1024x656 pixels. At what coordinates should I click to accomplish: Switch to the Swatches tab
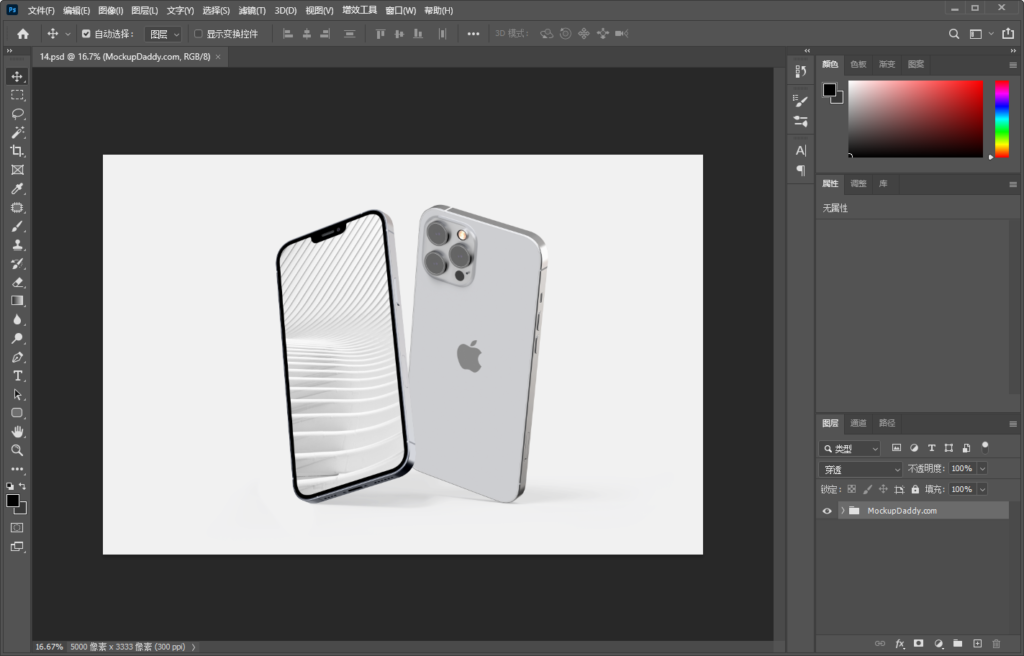[858, 64]
